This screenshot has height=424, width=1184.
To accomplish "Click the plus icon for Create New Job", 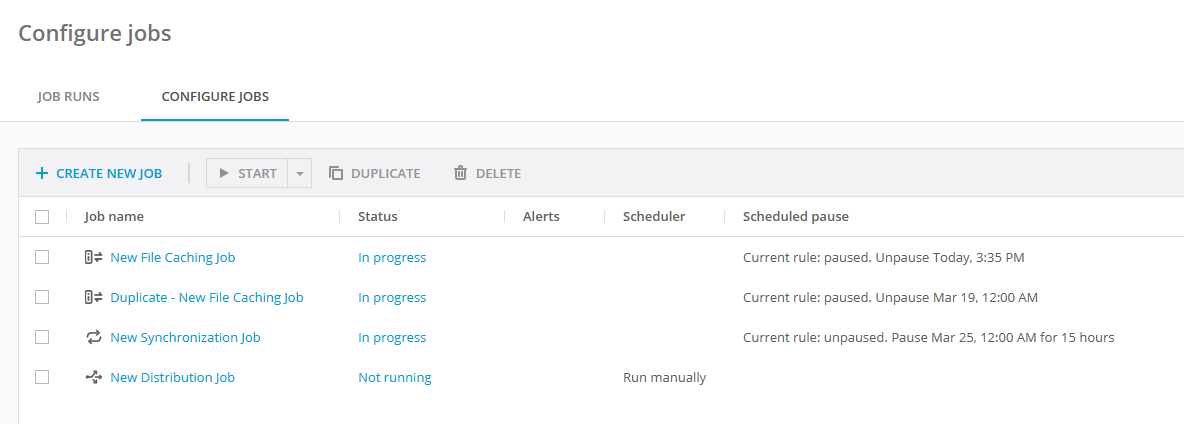I will 42,173.
